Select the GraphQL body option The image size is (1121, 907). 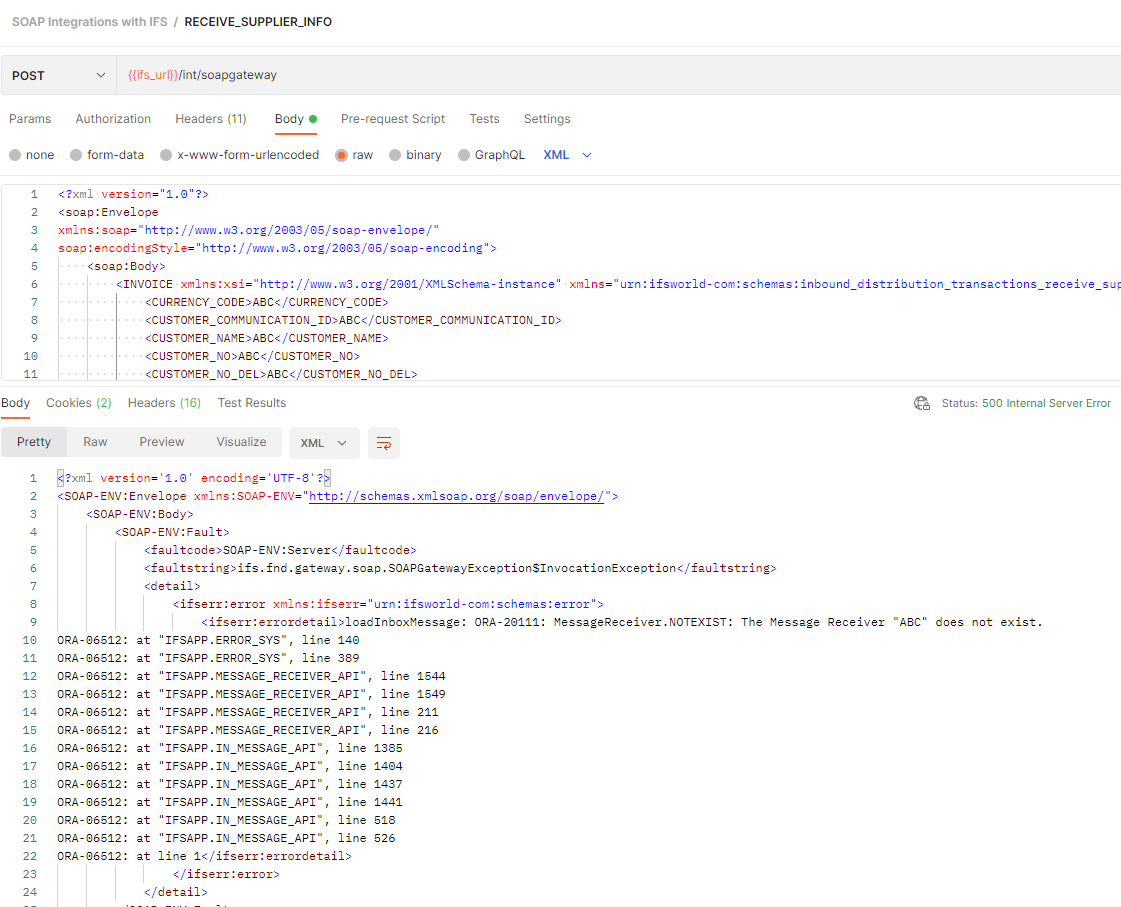coord(464,155)
